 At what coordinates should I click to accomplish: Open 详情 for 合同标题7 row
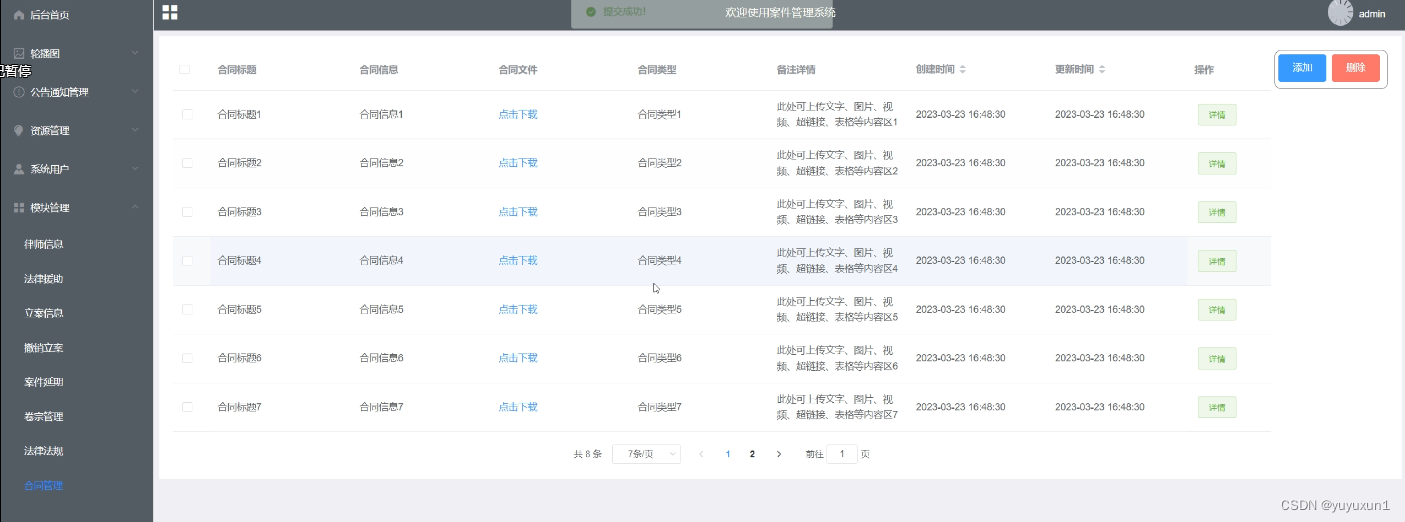(1217, 407)
